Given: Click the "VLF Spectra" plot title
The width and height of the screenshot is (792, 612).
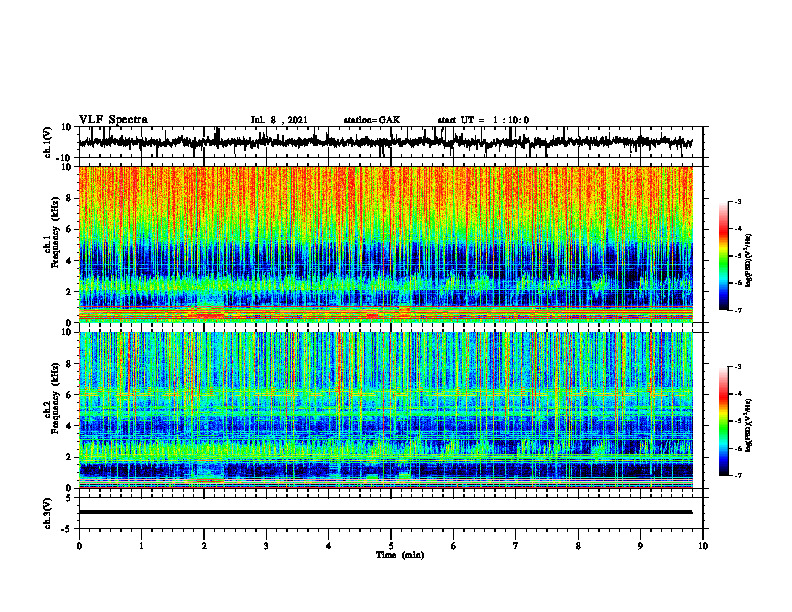Looking at the screenshot, I should pyautogui.click(x=113, y=120).
